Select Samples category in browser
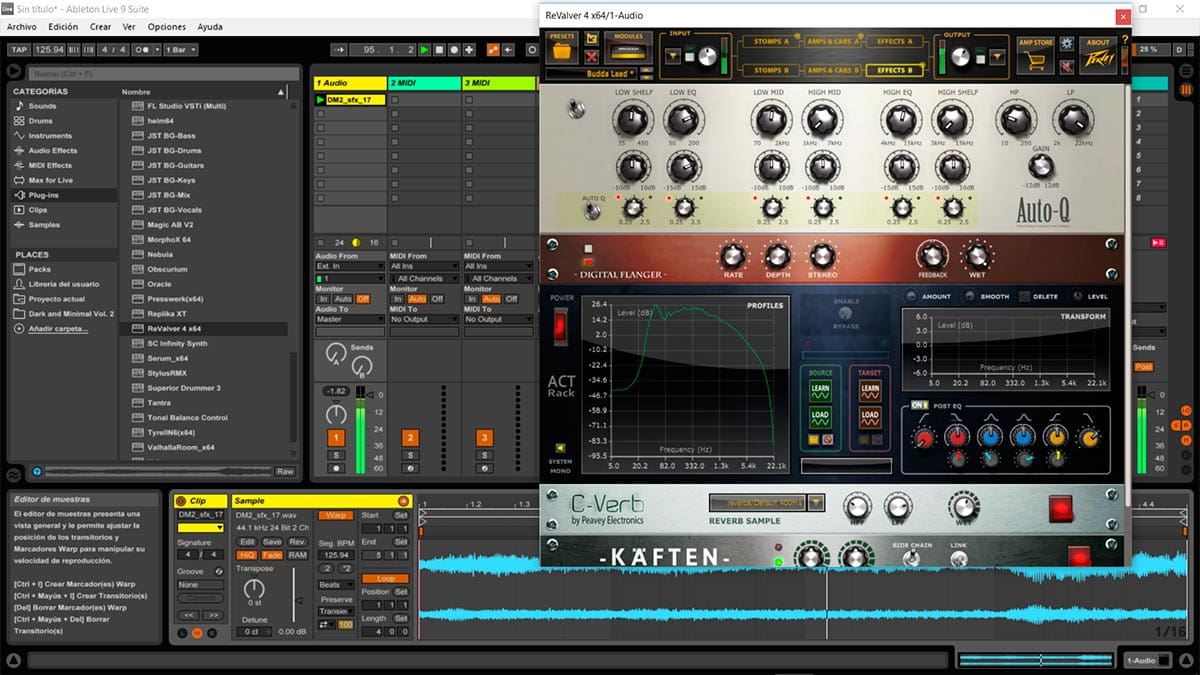Image resolution: width=1200 pixels, height=675 pixels. click(x=44, y=225)
